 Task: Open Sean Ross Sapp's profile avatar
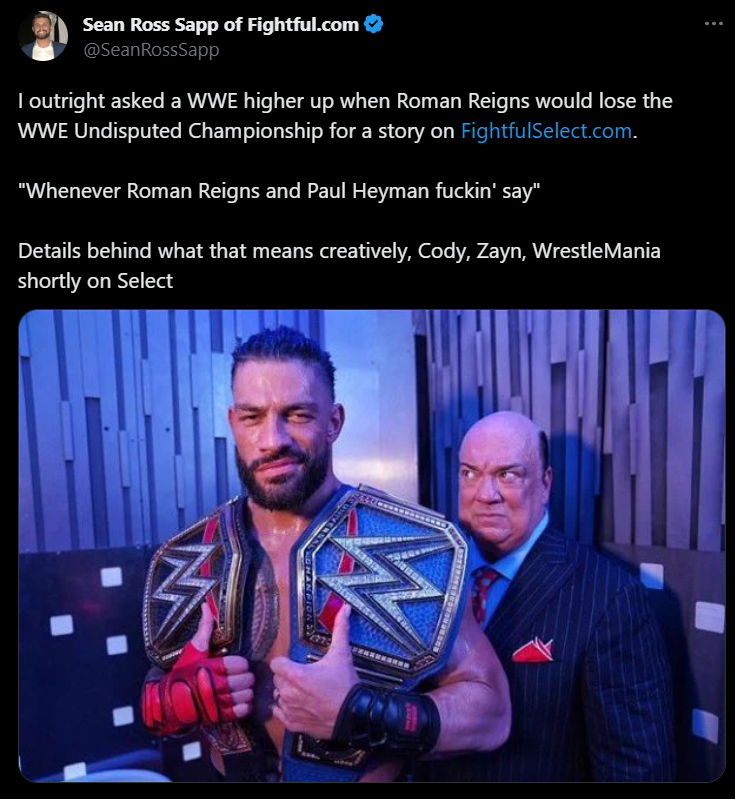(x=43, y=36)
